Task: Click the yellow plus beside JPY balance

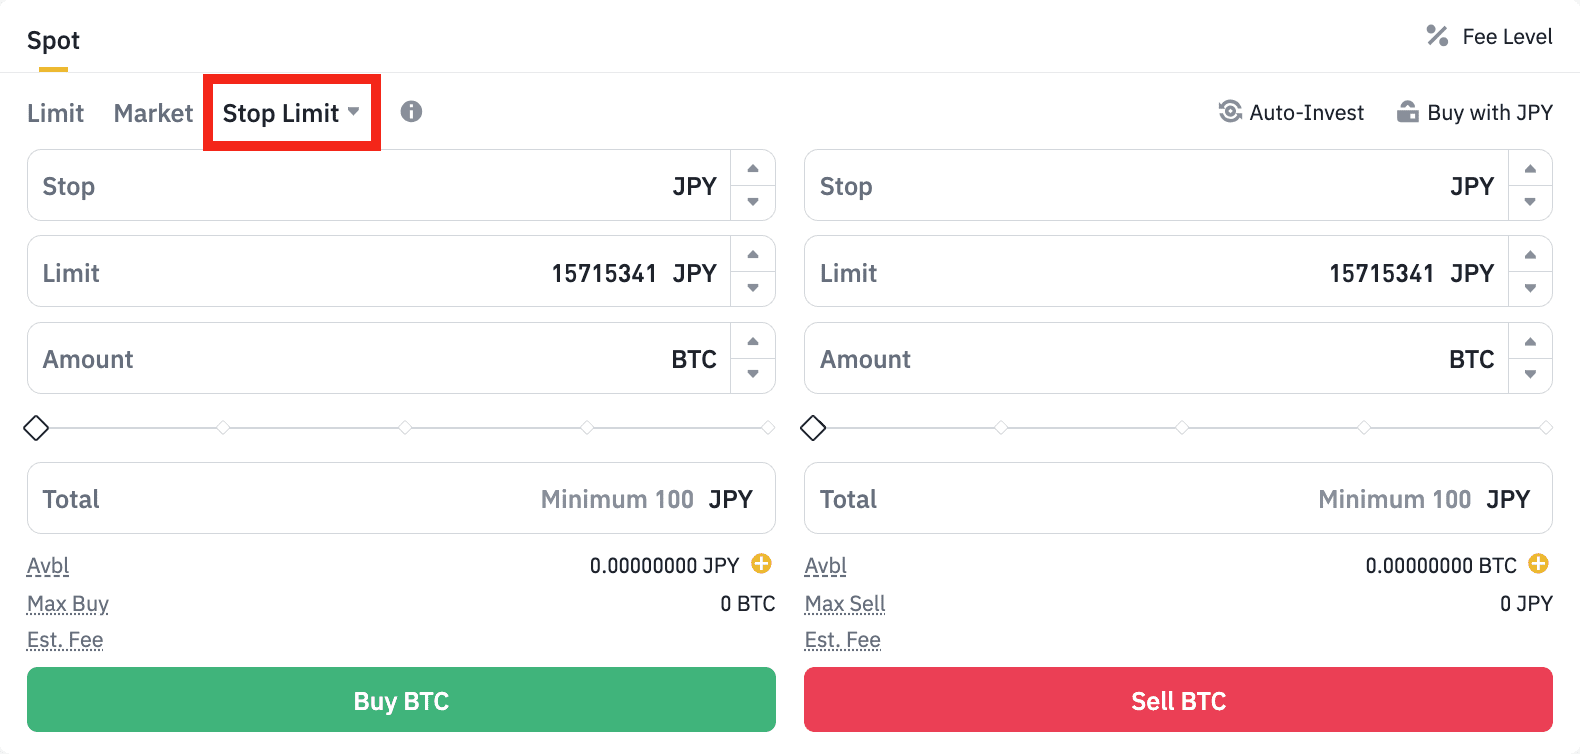Action: (x=761, y=564)
